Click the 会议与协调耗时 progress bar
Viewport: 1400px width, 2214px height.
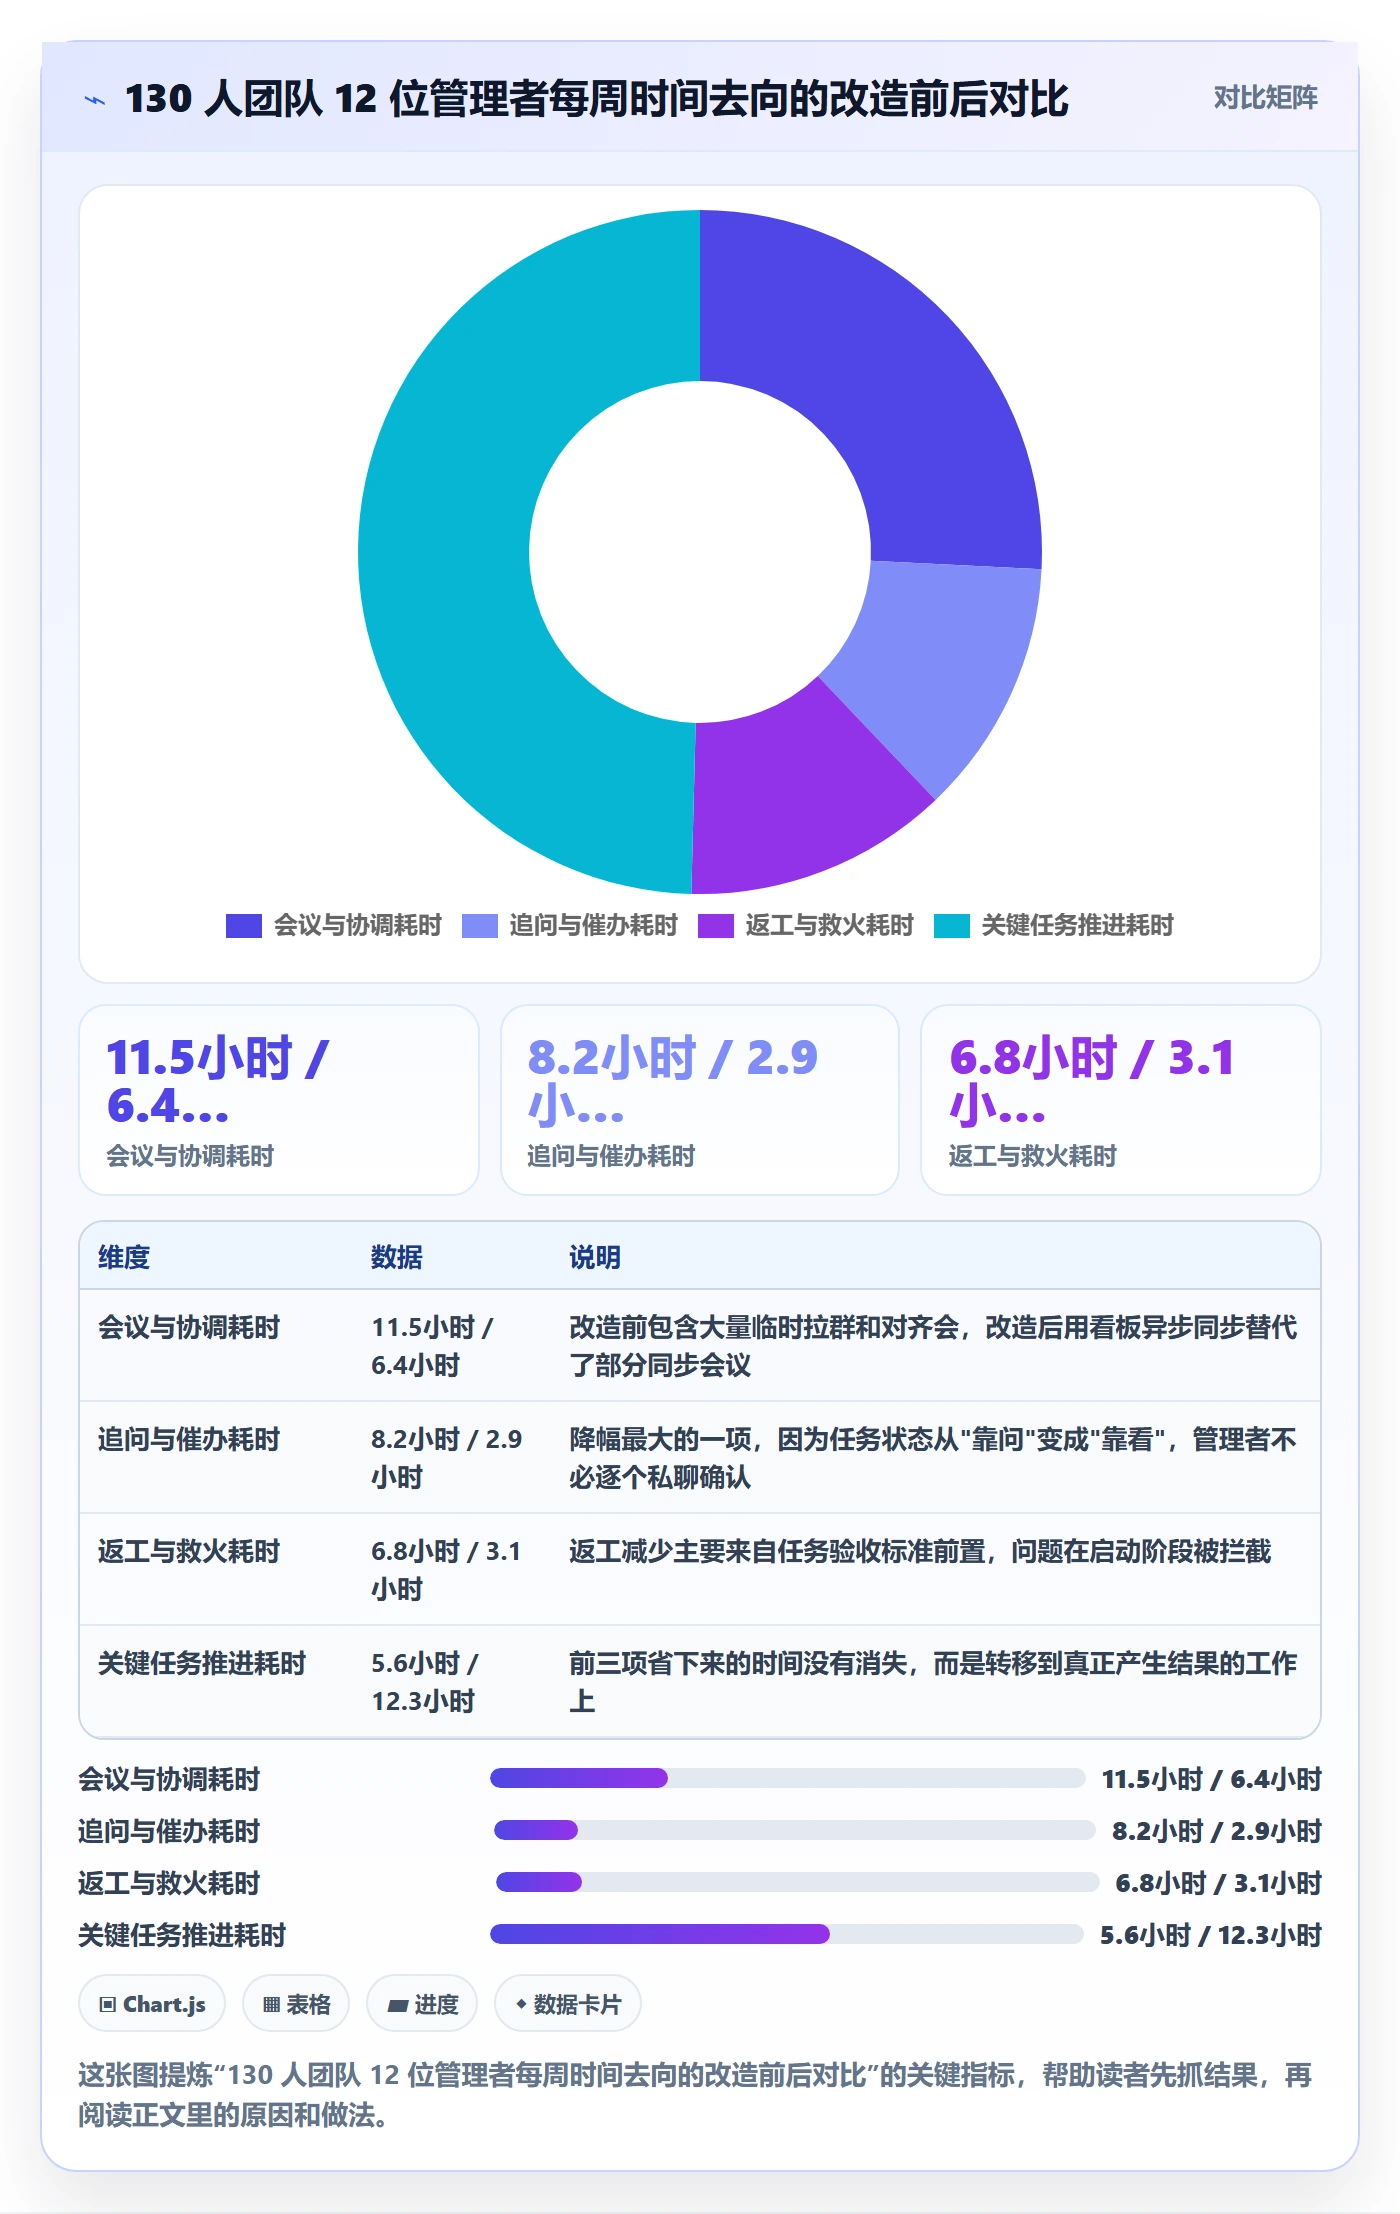tap(787, 1778)
